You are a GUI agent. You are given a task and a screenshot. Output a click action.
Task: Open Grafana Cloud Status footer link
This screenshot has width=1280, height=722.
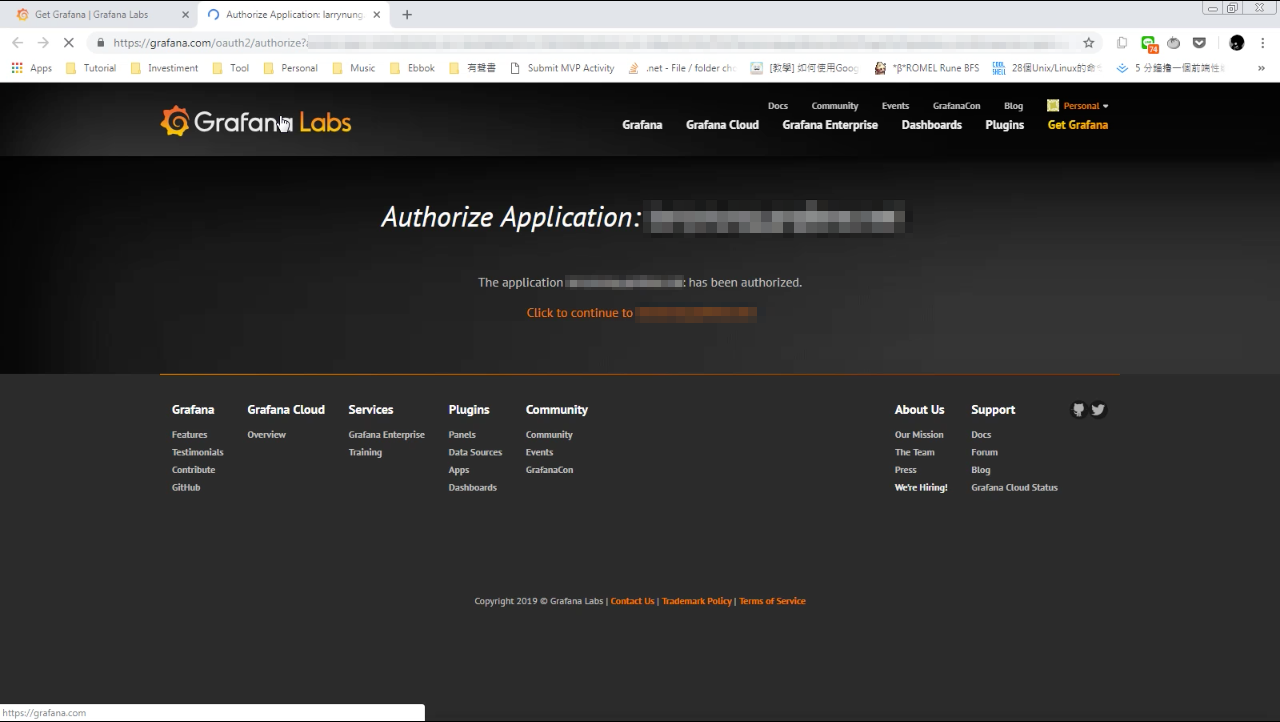click(x=1014, y=488)
